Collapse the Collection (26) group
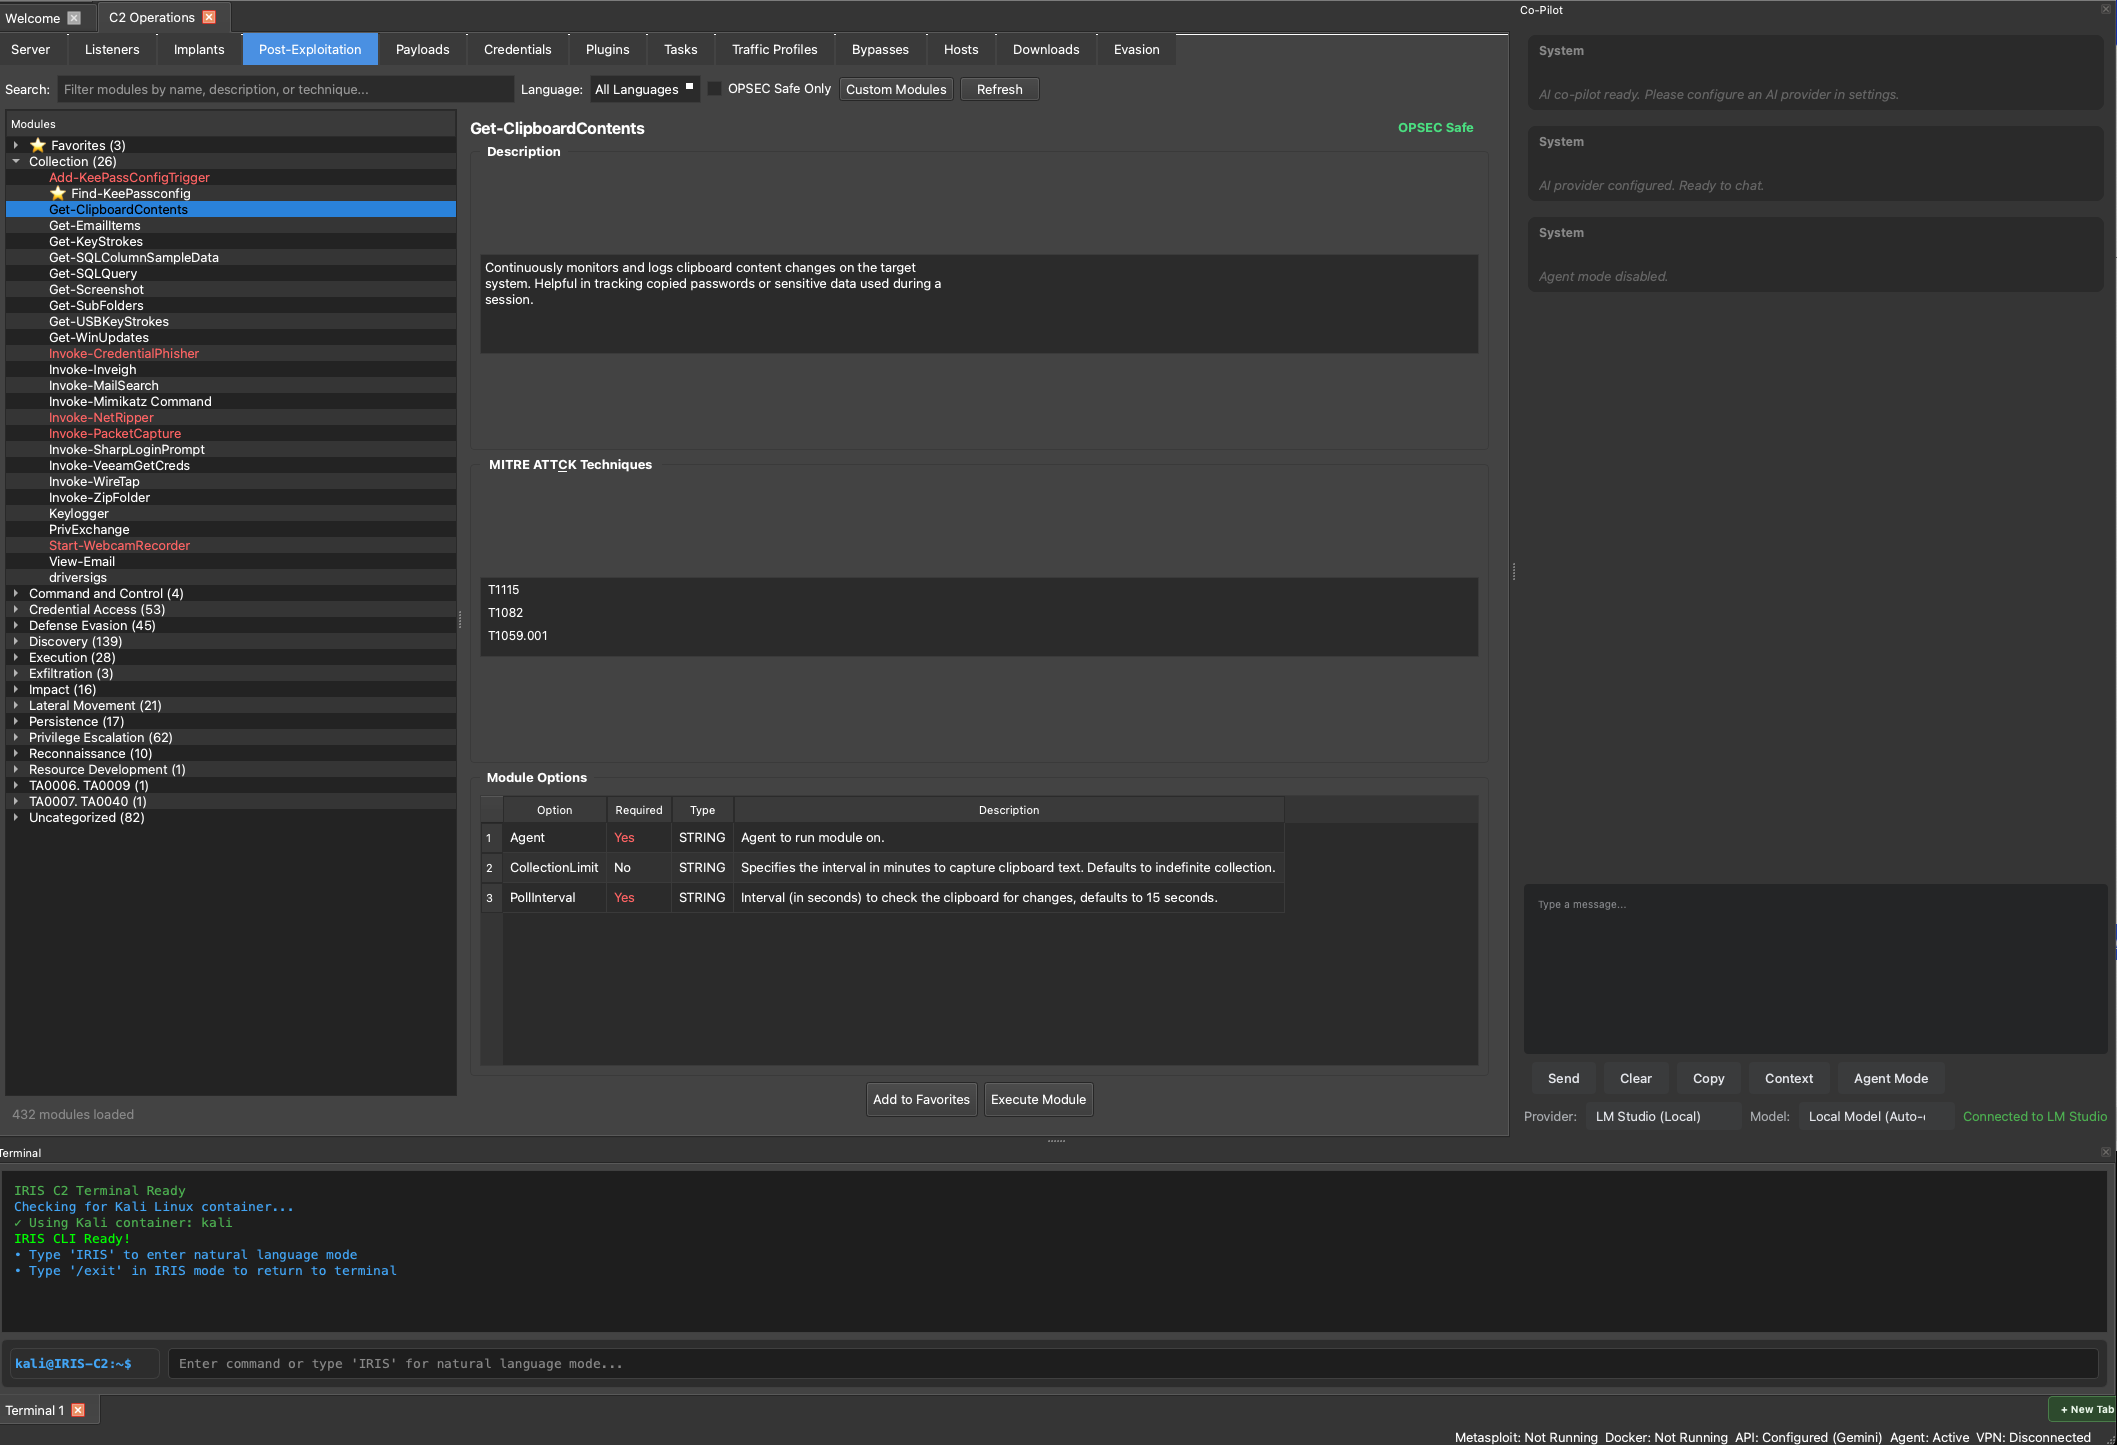 click(x=16, y=161)
